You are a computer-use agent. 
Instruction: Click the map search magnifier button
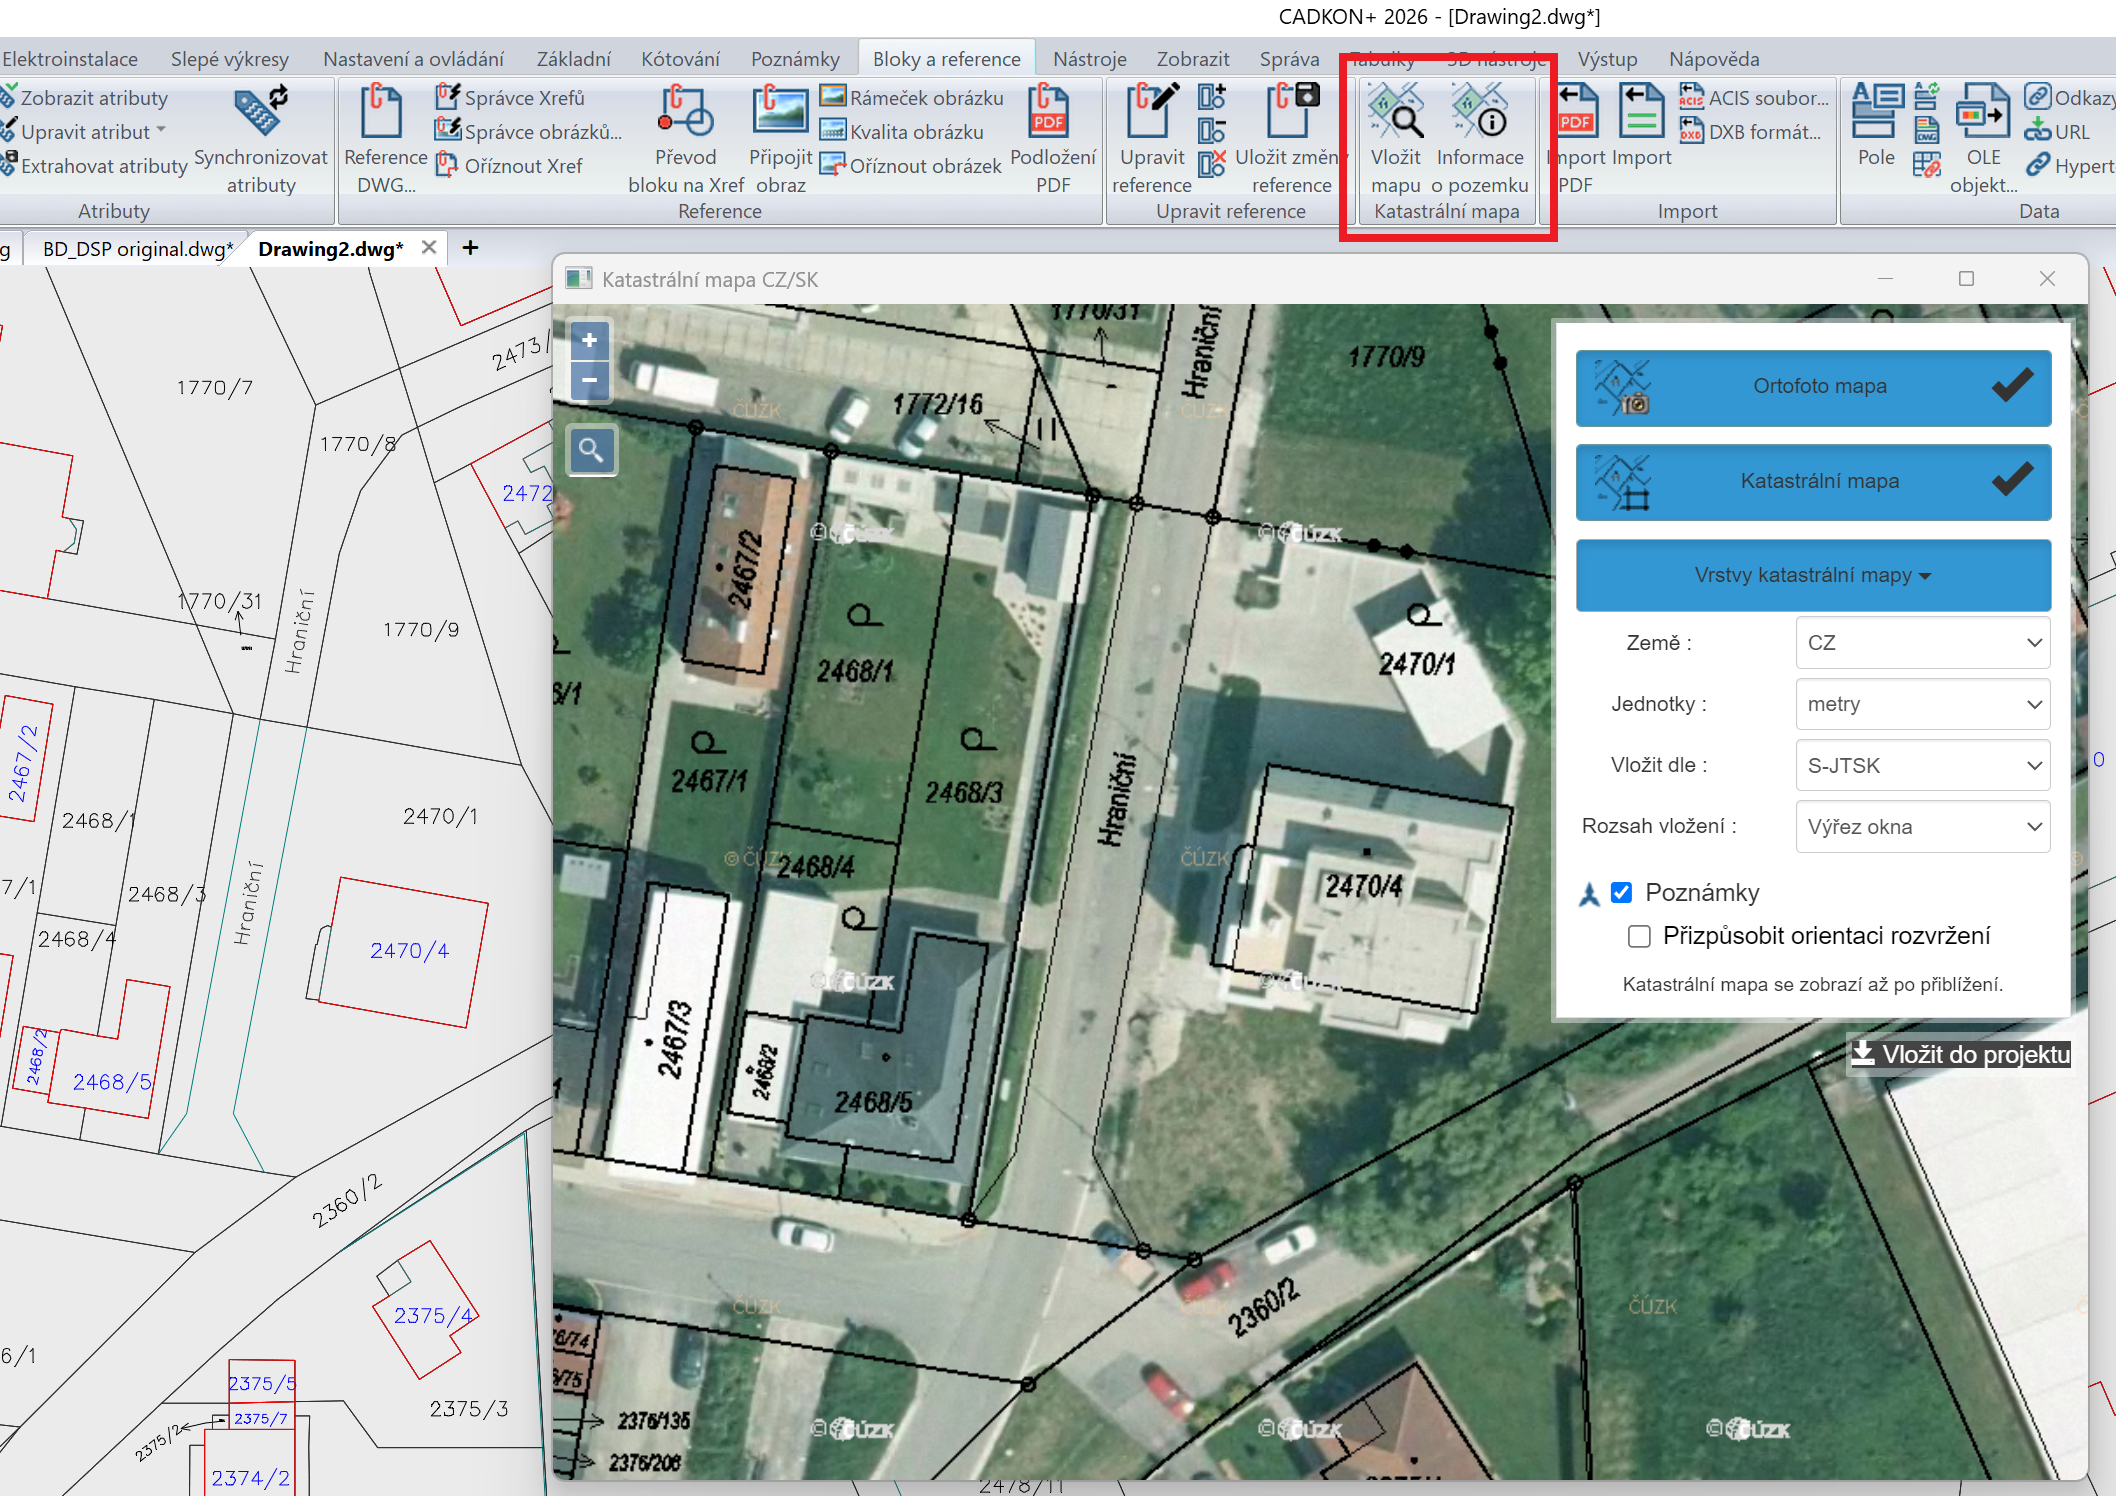(x=592, y=451)
